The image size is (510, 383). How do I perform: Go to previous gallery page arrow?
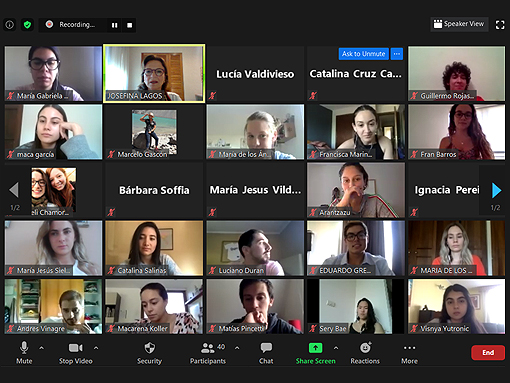coord(14,190)
